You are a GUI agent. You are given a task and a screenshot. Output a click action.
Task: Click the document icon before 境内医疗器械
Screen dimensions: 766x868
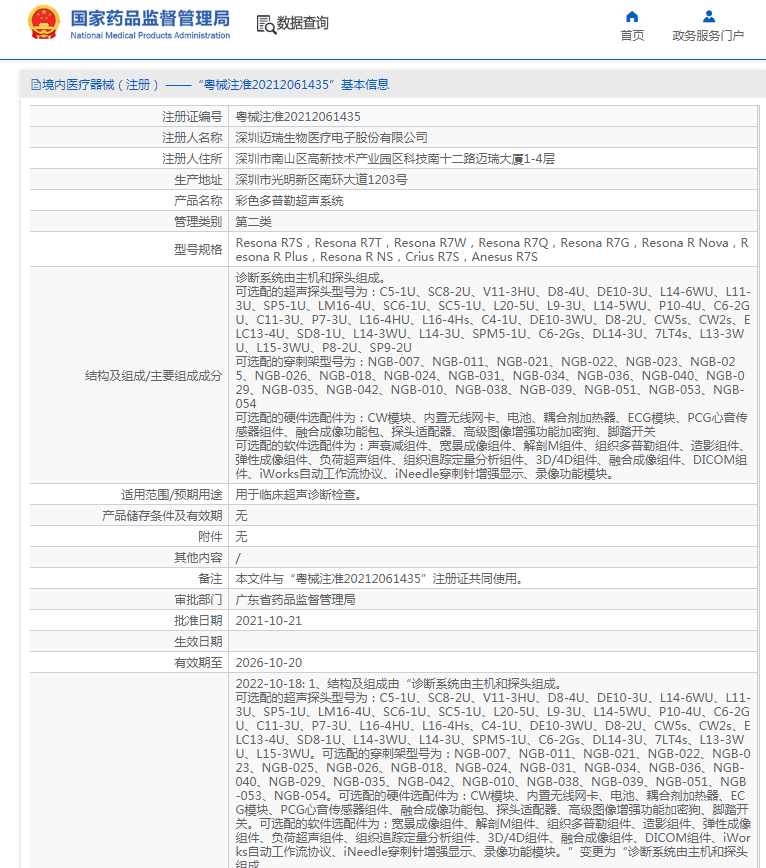click(36, 85)
